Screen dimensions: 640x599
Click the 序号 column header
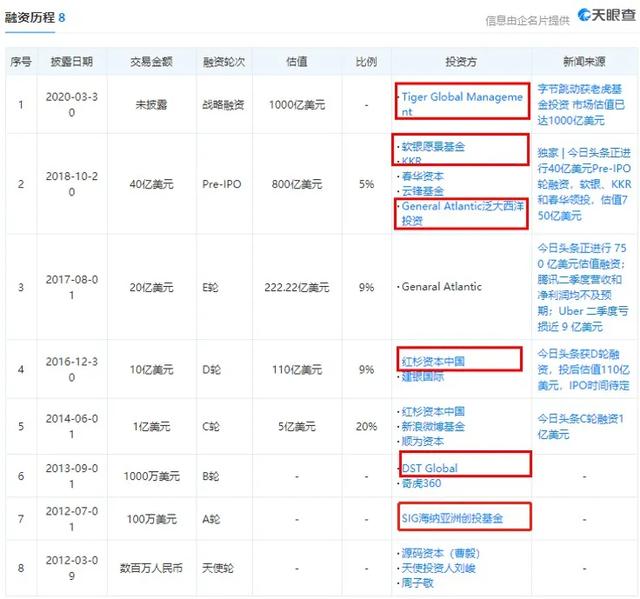[21, 62]
